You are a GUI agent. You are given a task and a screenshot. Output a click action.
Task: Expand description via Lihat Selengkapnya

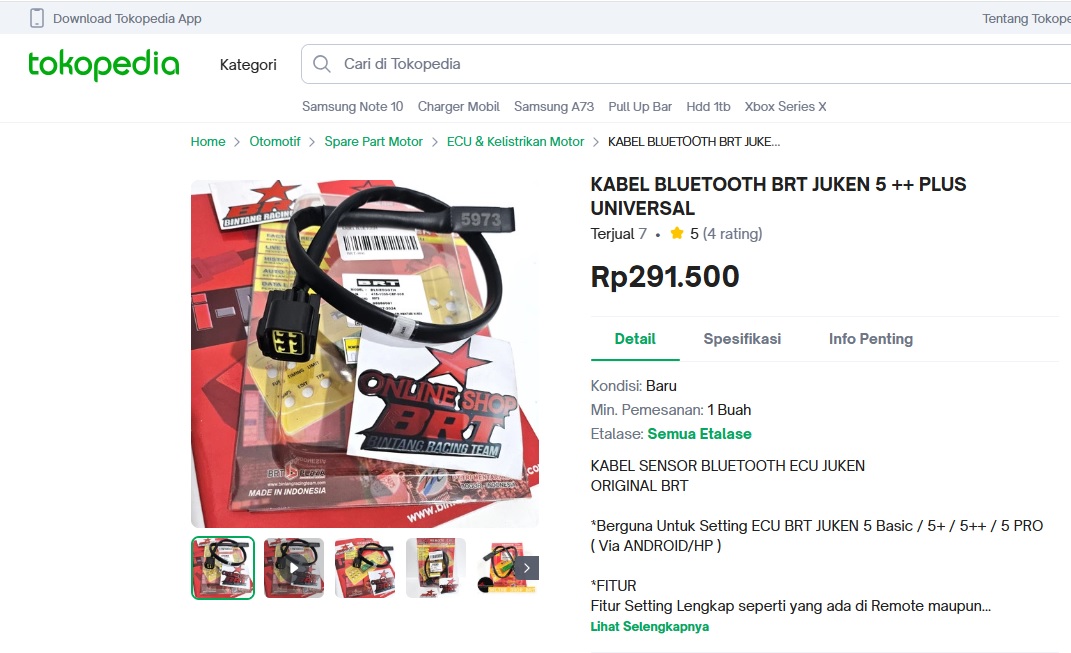tap(650, 626)
